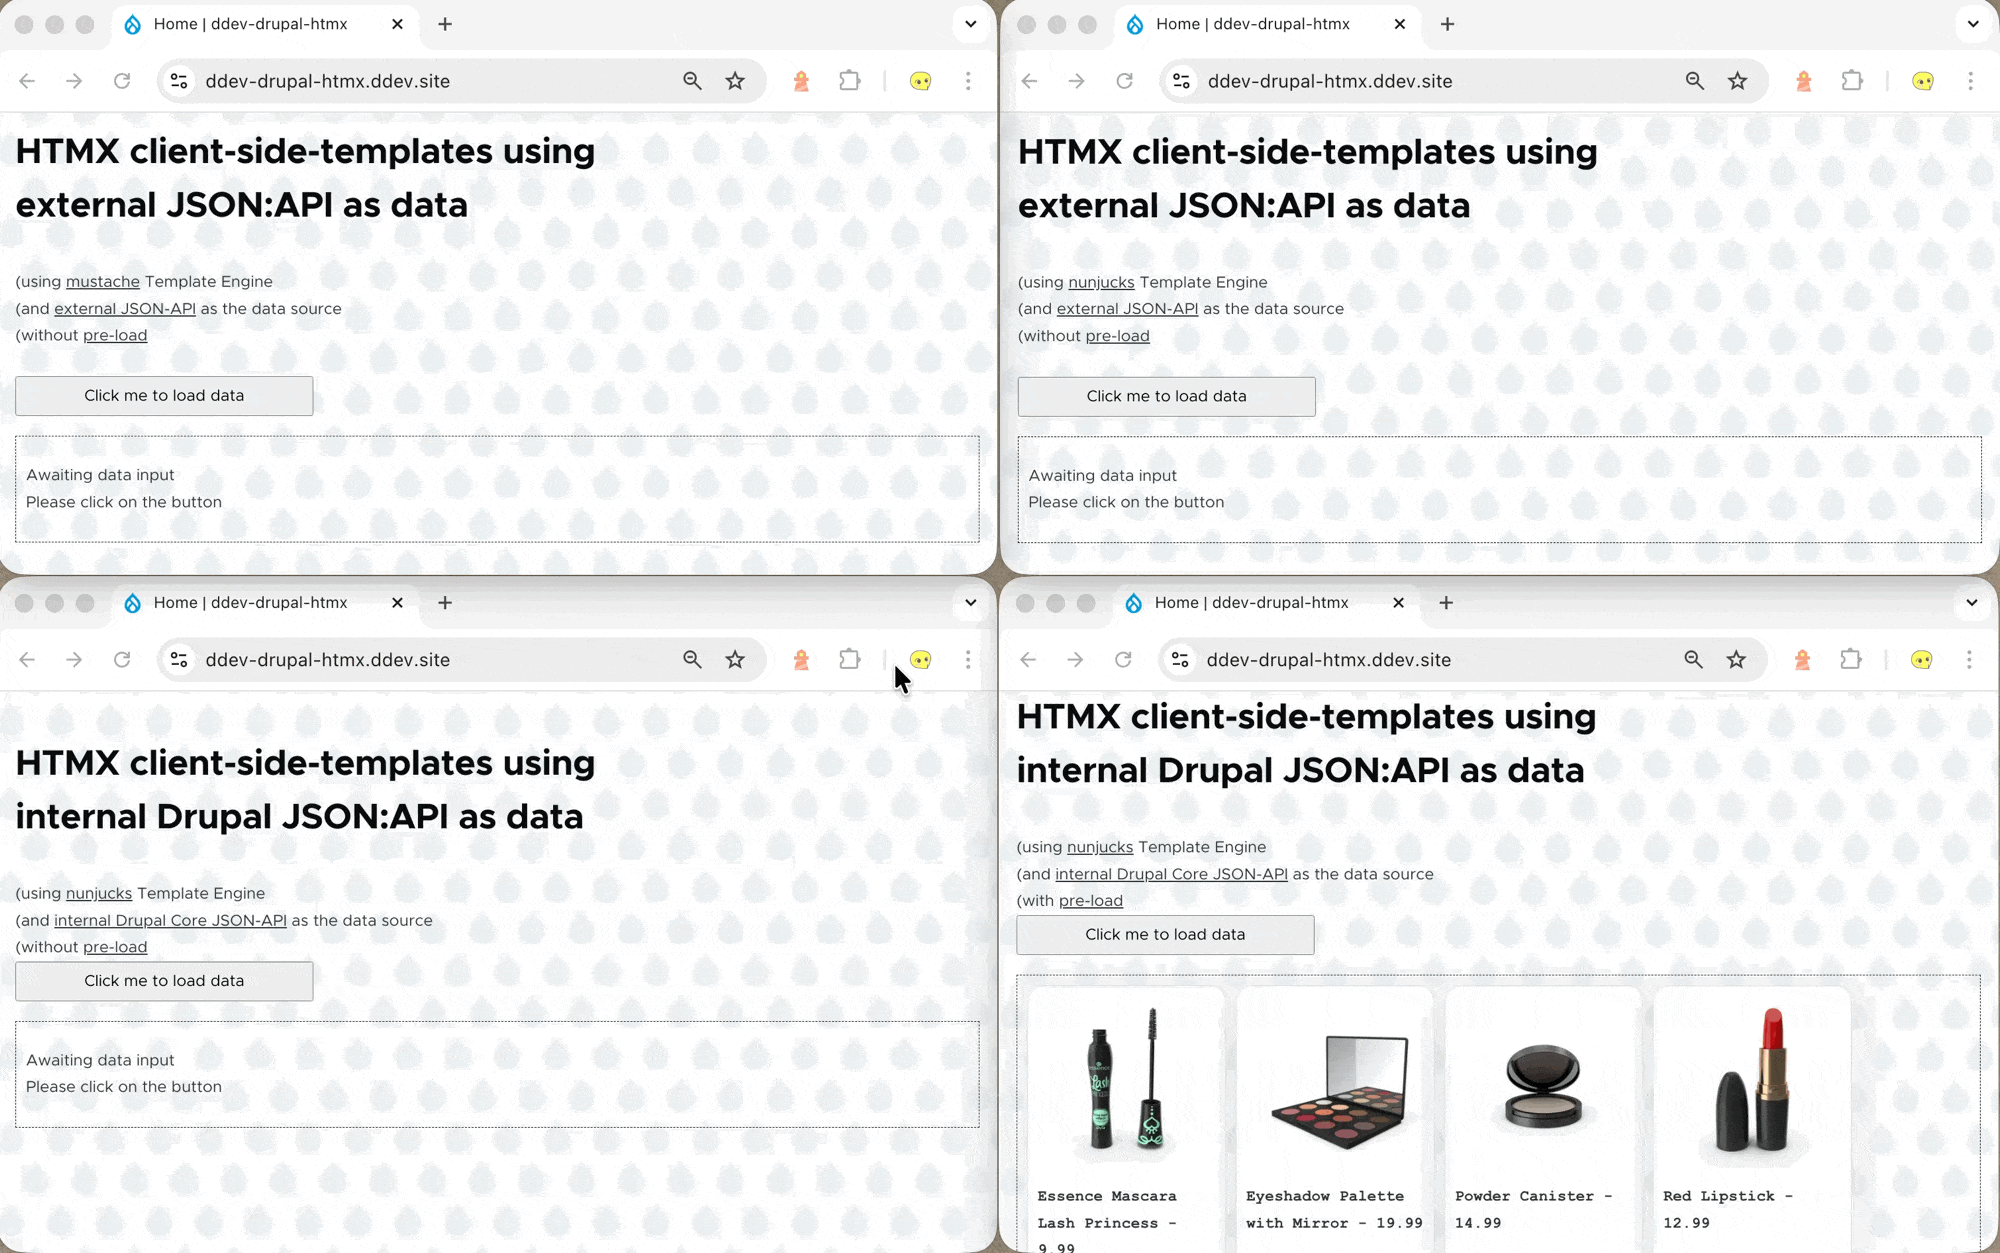Click orange extension icon in top-right window
This screenshot has width=2000, height=1253.
click(1803, 81)
